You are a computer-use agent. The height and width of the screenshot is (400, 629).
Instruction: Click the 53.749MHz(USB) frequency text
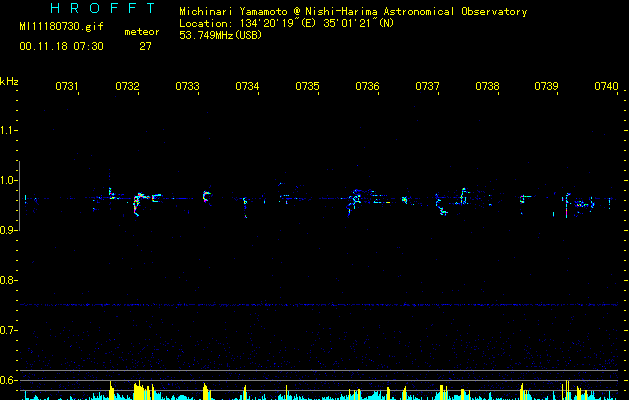(x=221, y=35)
